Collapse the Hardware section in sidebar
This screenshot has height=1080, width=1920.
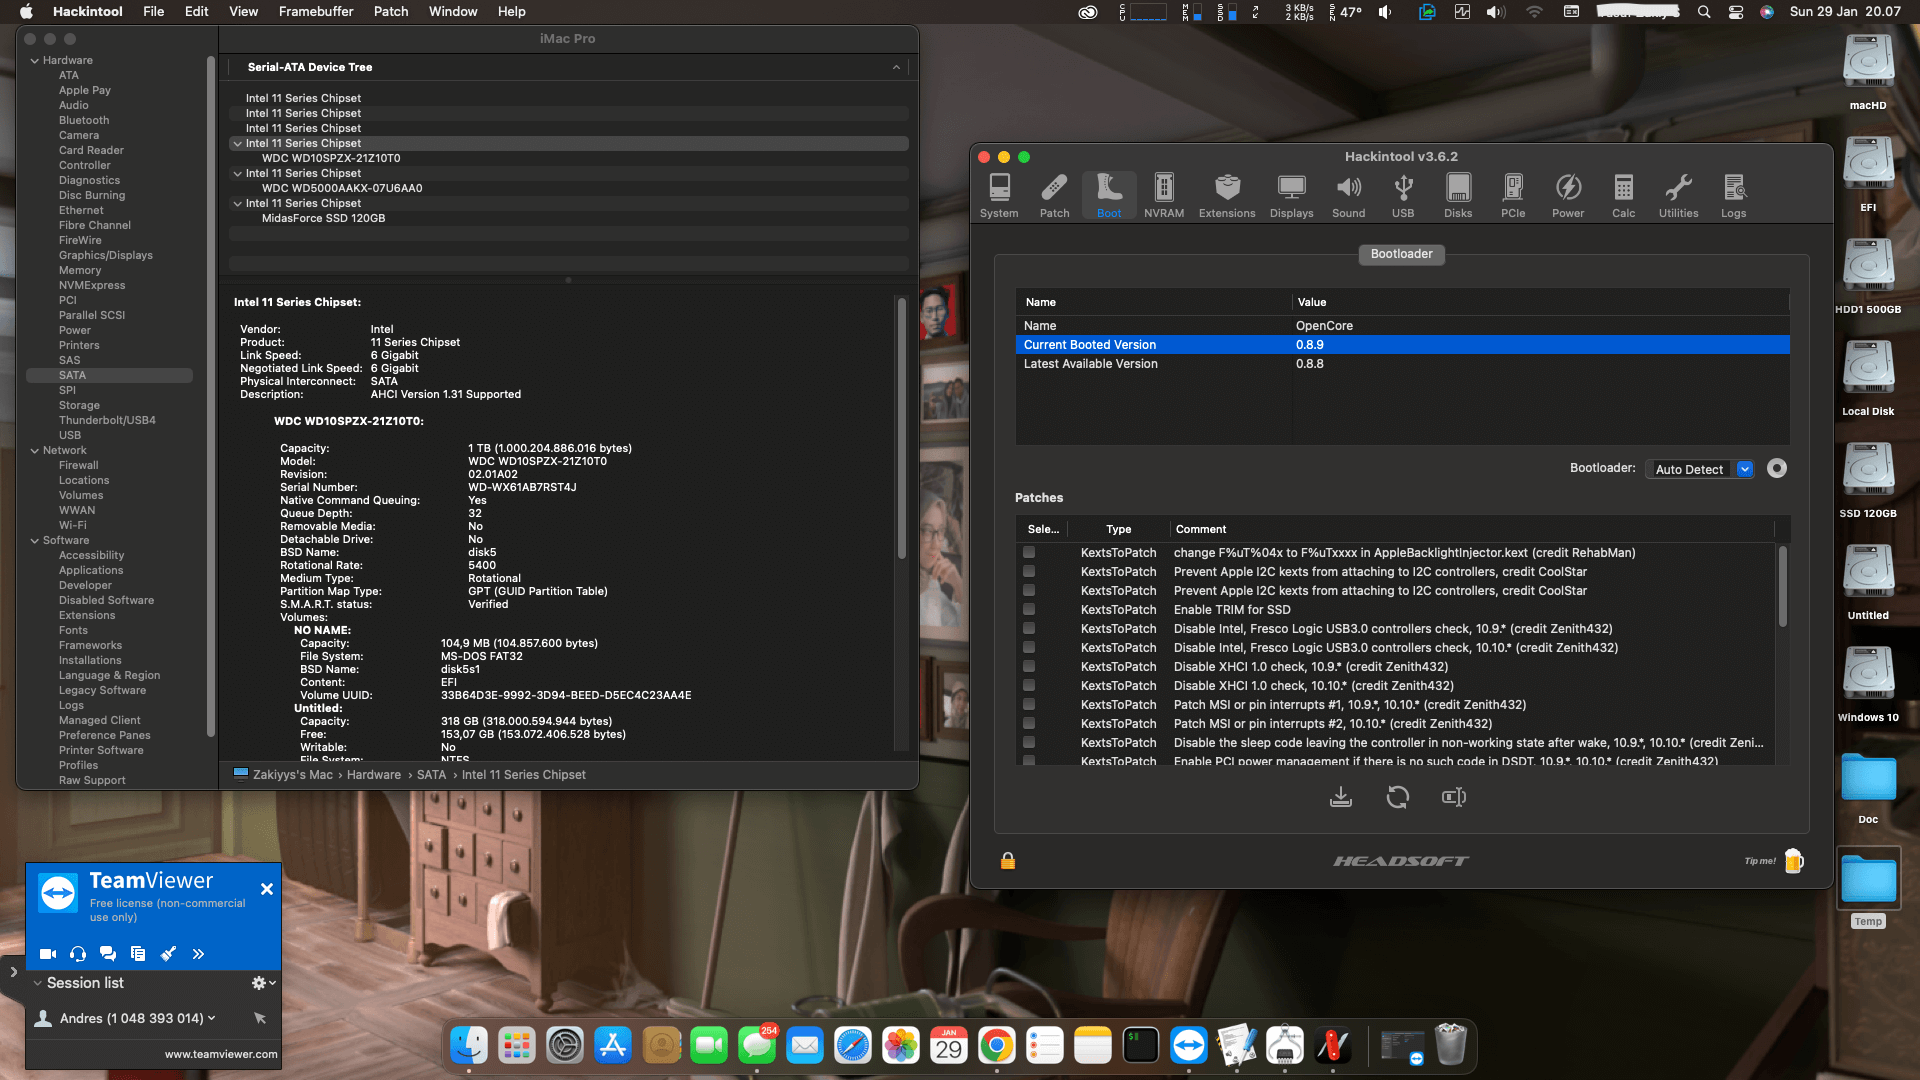(35, 60)
